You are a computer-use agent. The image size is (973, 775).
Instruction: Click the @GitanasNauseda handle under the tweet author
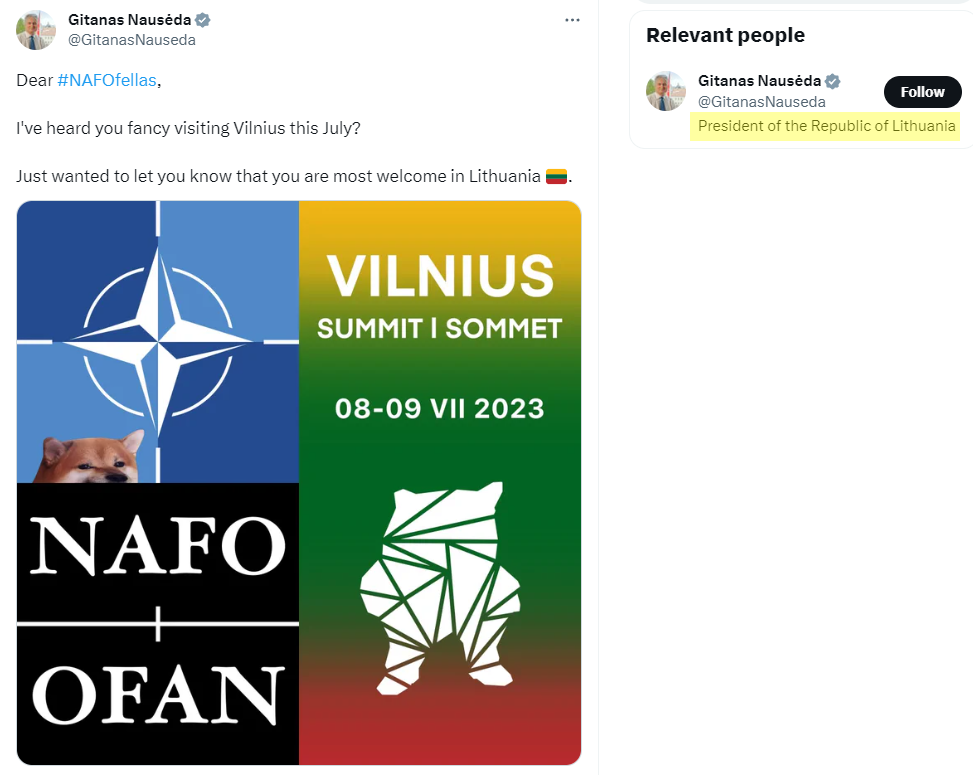click(x=132, y=40)
